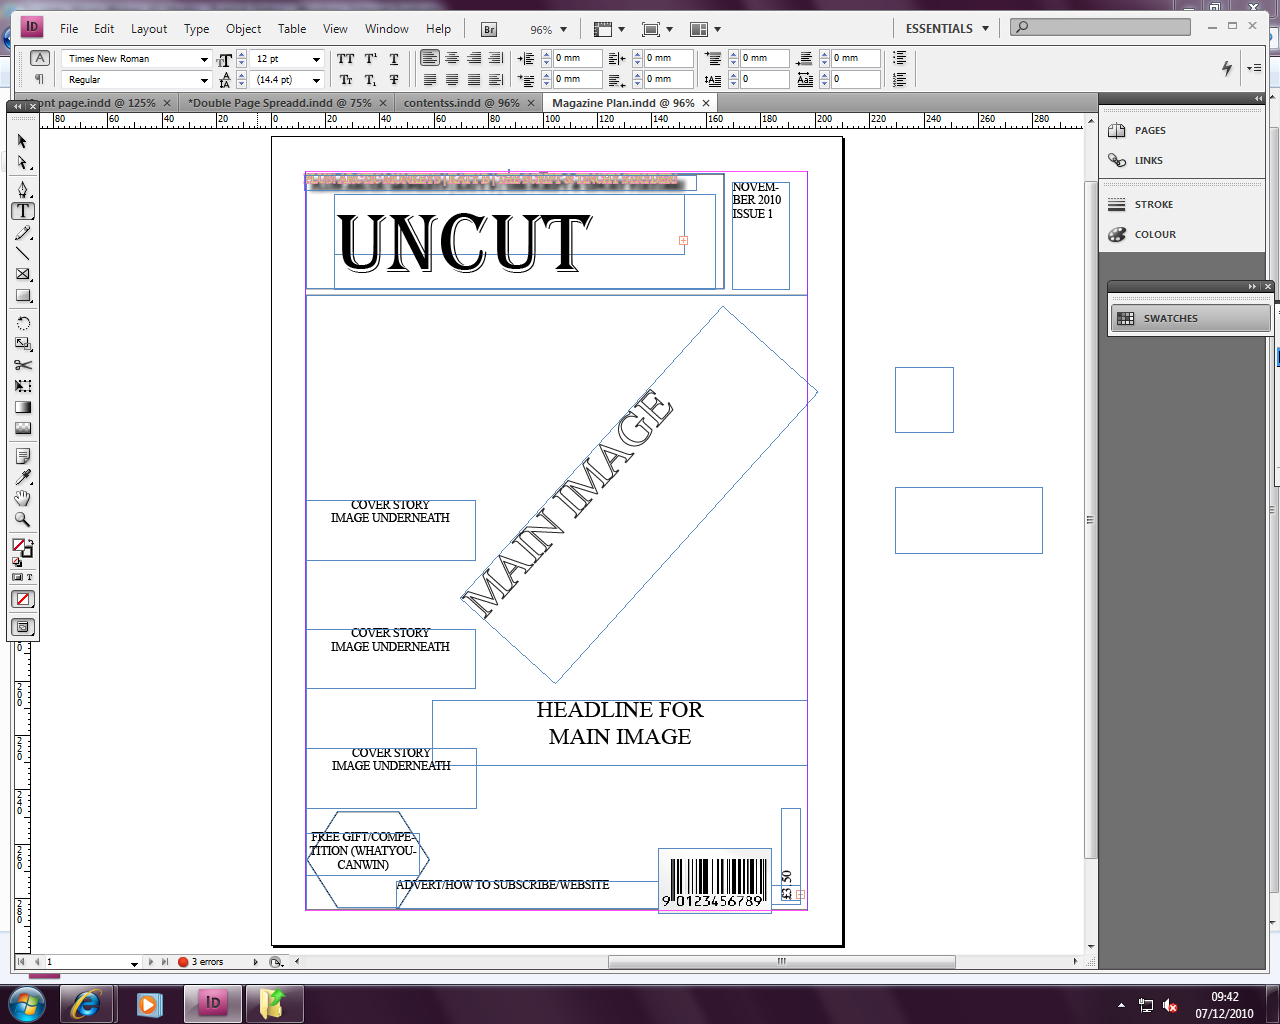This screenshot has height=1024, width=1280.
Task: Select the Scissors tool
Action: point(22,365)
